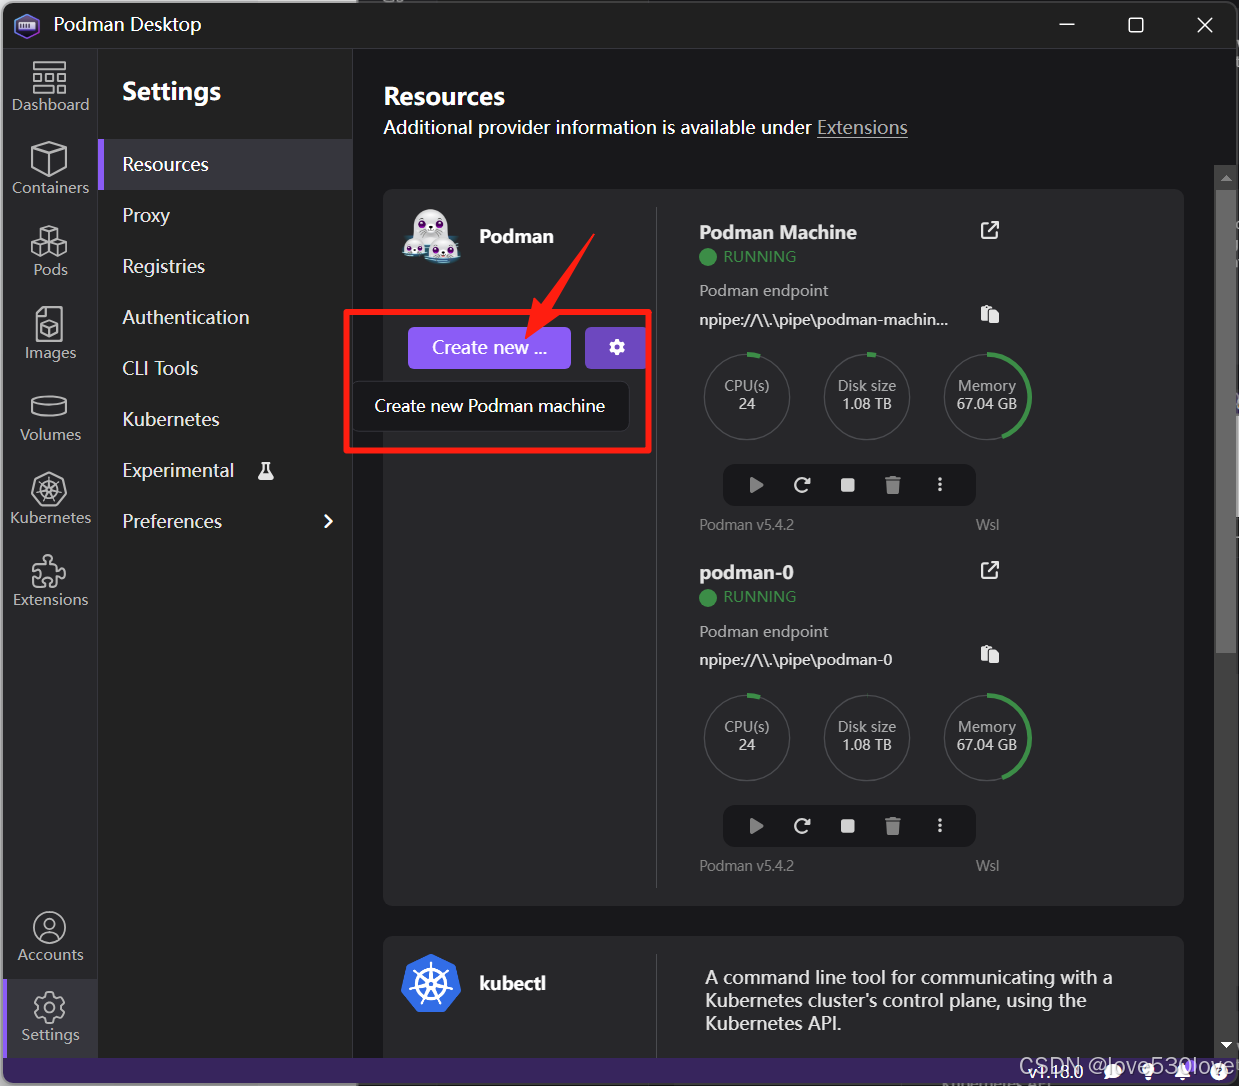The image size is (1239, 1086).
Task: Click the podman-0 Memory gauge
Action: tap(987, 737)
